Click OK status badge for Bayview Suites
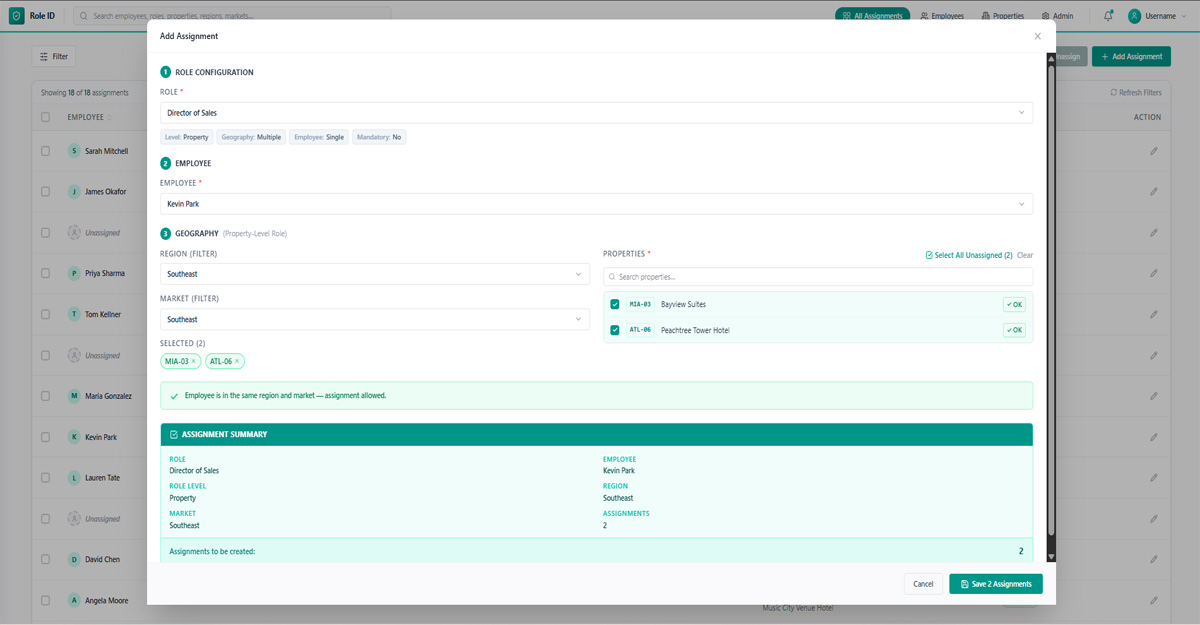 [x=1014, y=304]
